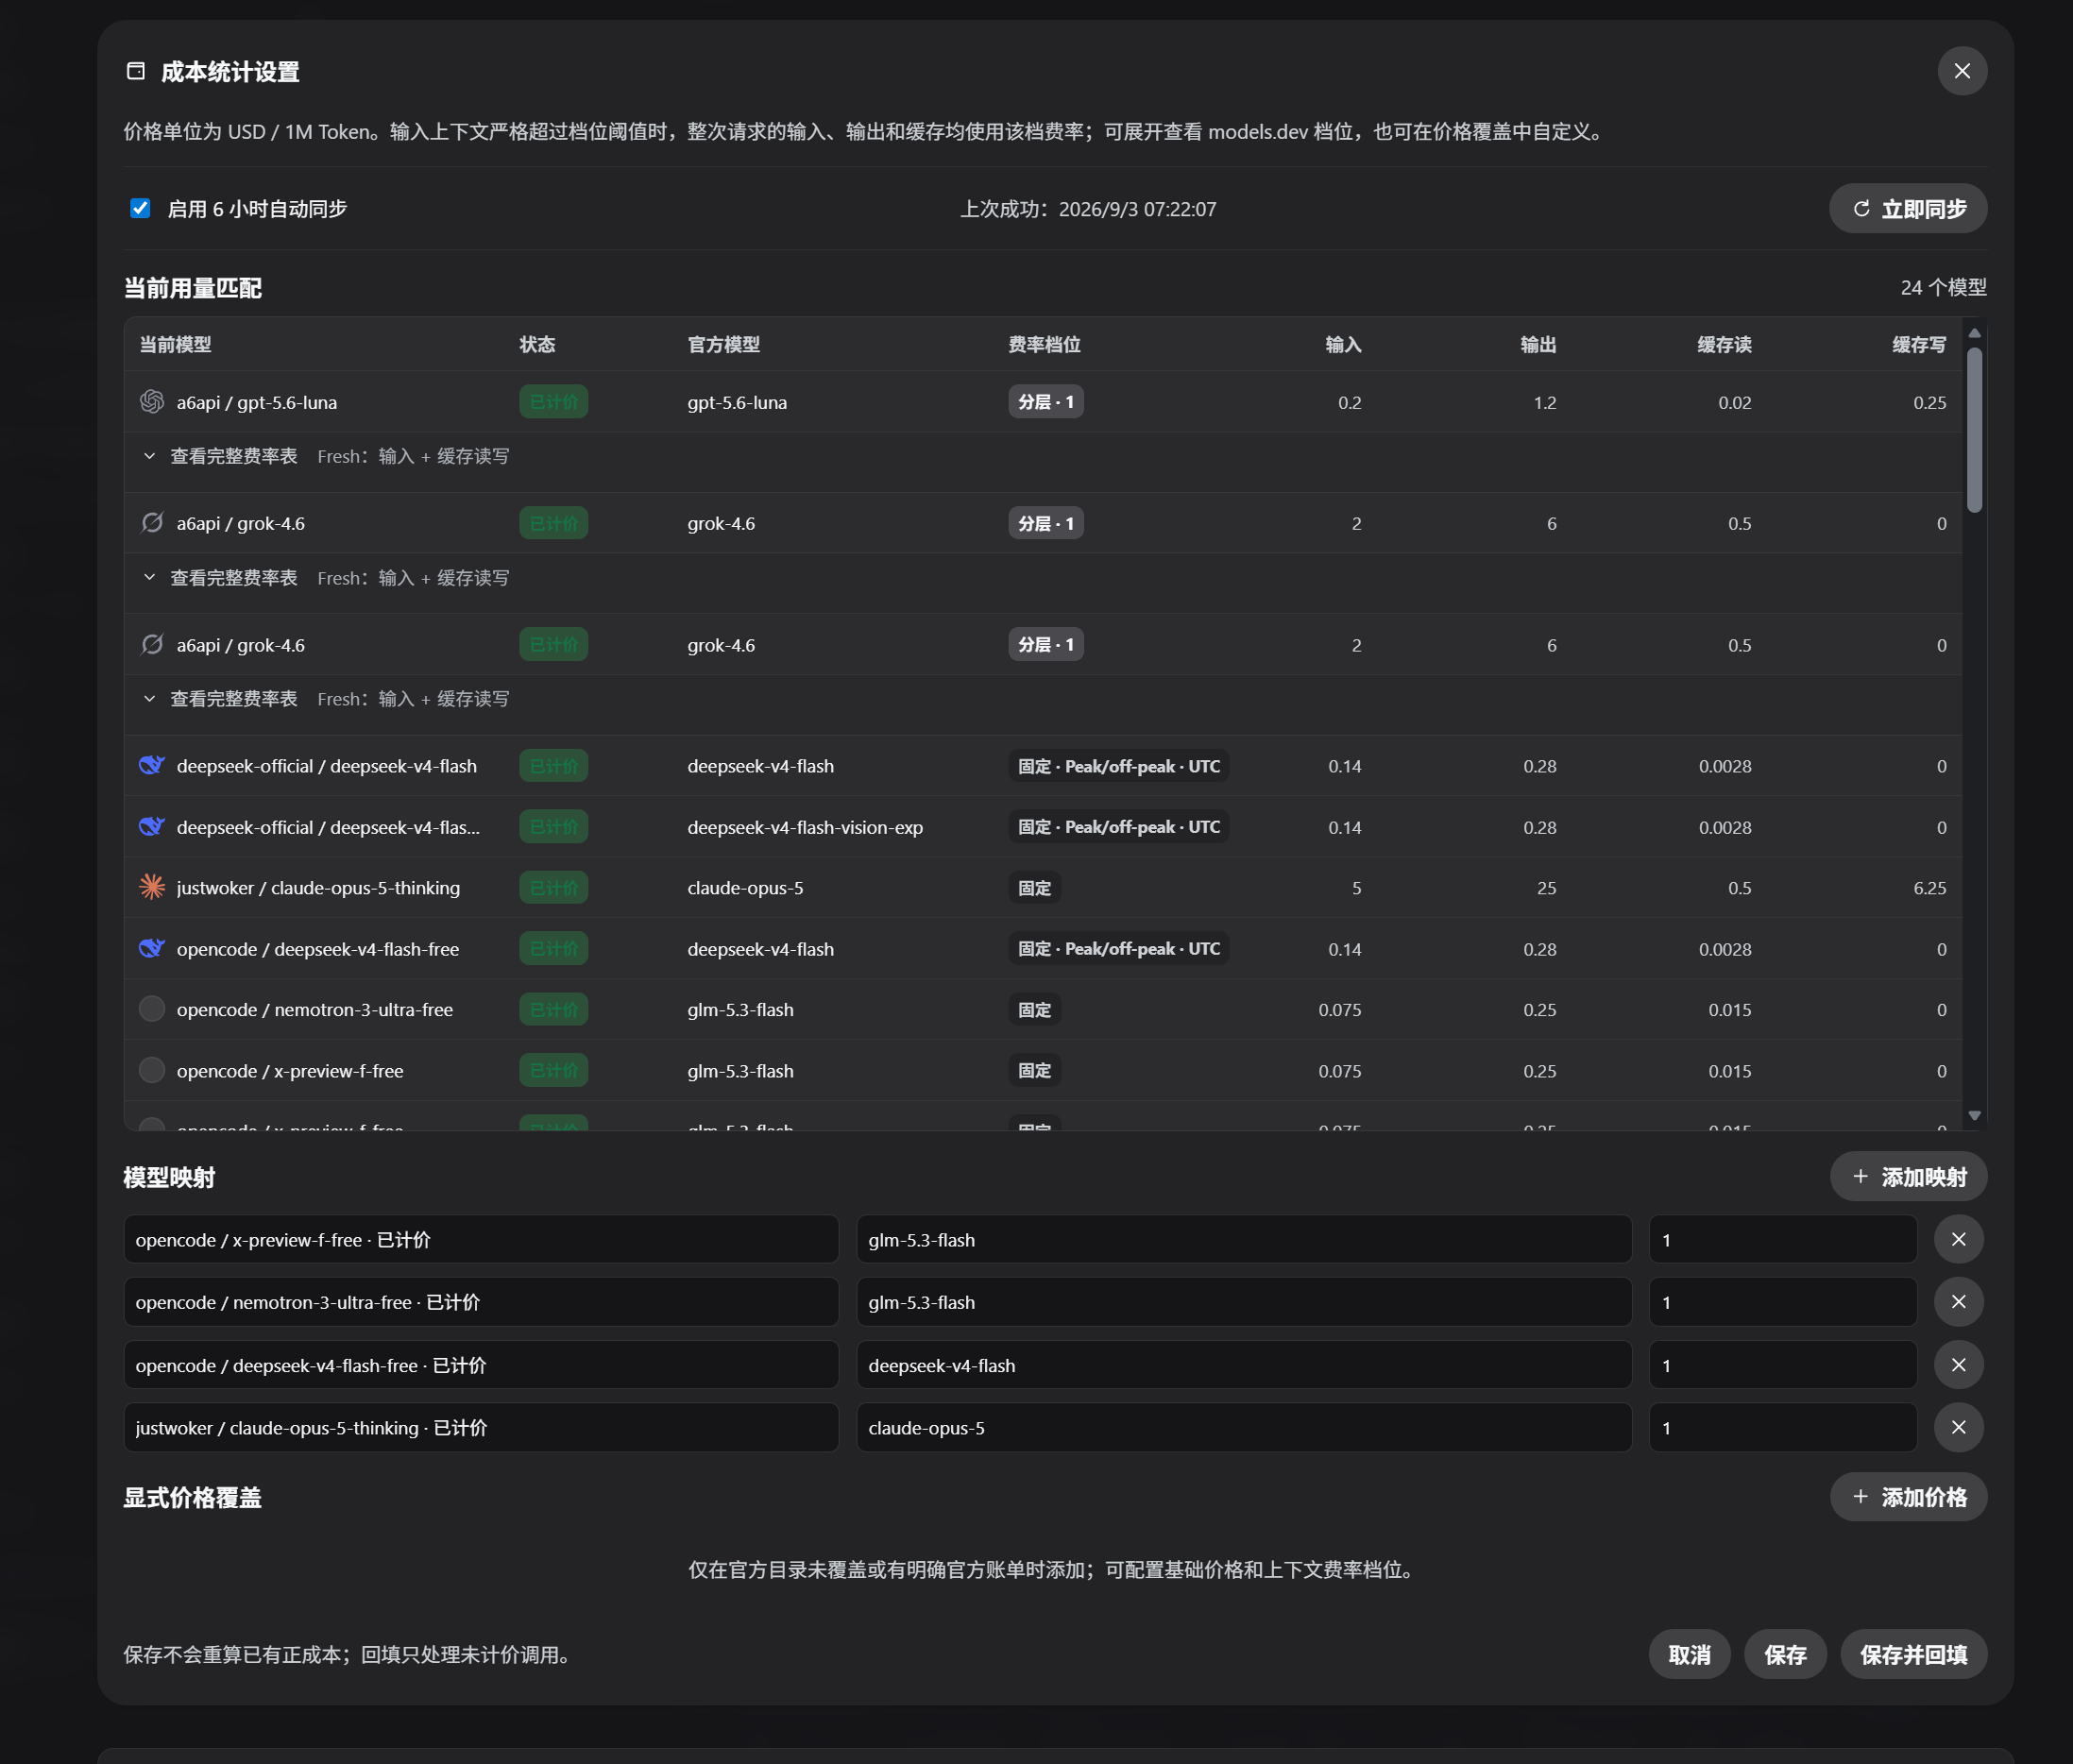Click the 固定 · Peak/off-peak · UTC badge for deepseek-v4-flash-vision-exp
This screenshot has height=1764, width=2073.
click(1118, 827)
